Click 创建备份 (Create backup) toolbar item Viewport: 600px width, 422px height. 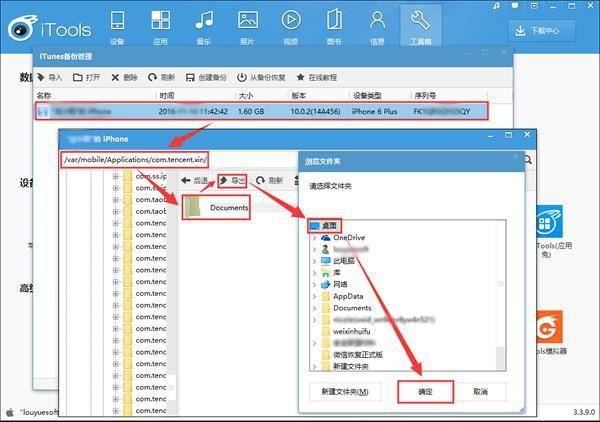point(205,77)
